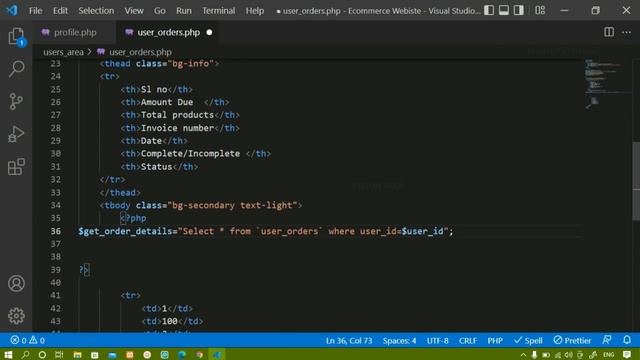
Task: Open Microsoft Edge from the taskbar
Action: (182, 354)
